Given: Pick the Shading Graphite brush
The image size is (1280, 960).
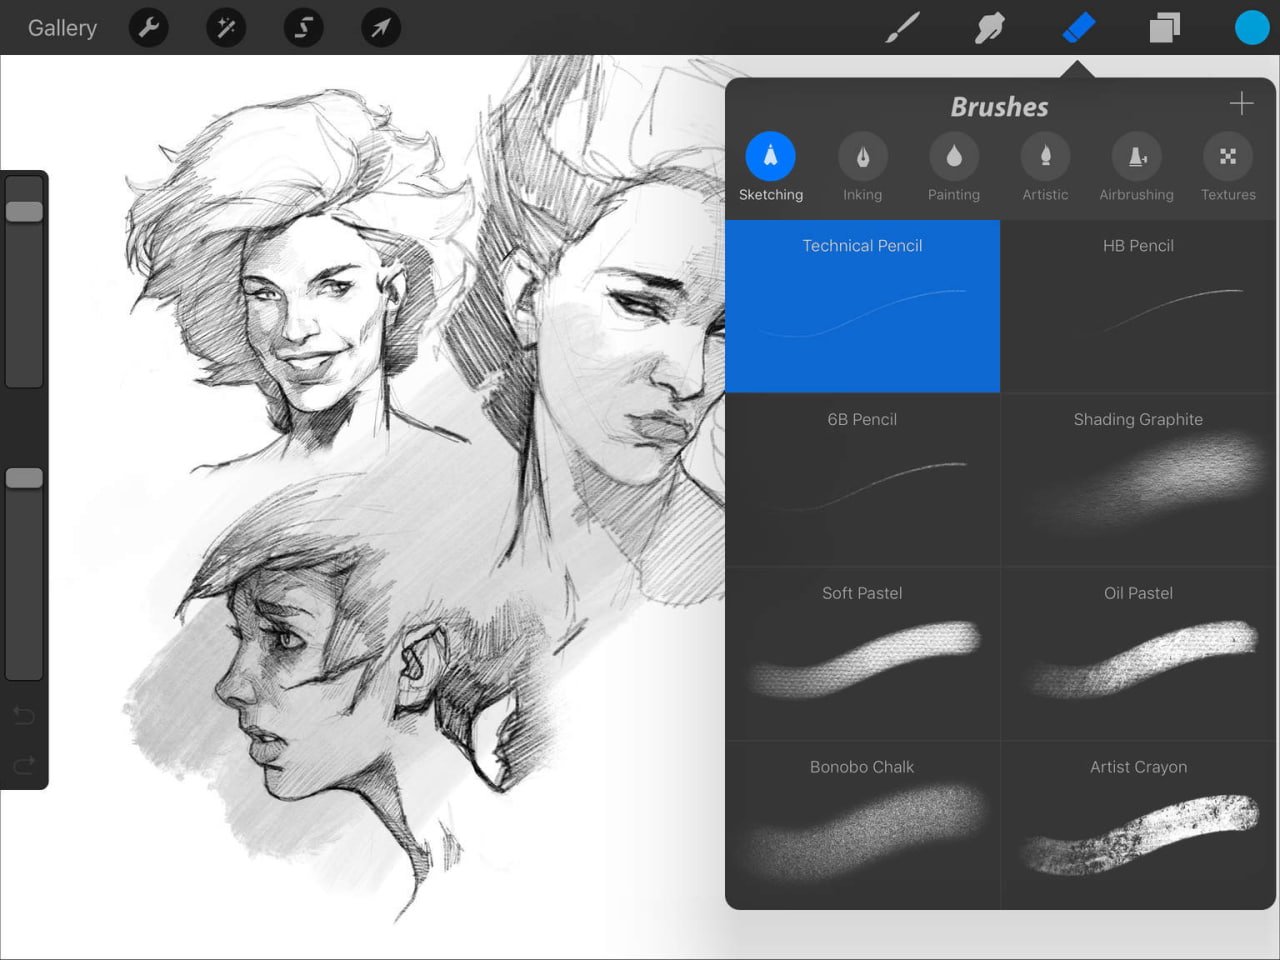Looking at the screenshot, I should pyautogui.click(x=1138, y=480).
